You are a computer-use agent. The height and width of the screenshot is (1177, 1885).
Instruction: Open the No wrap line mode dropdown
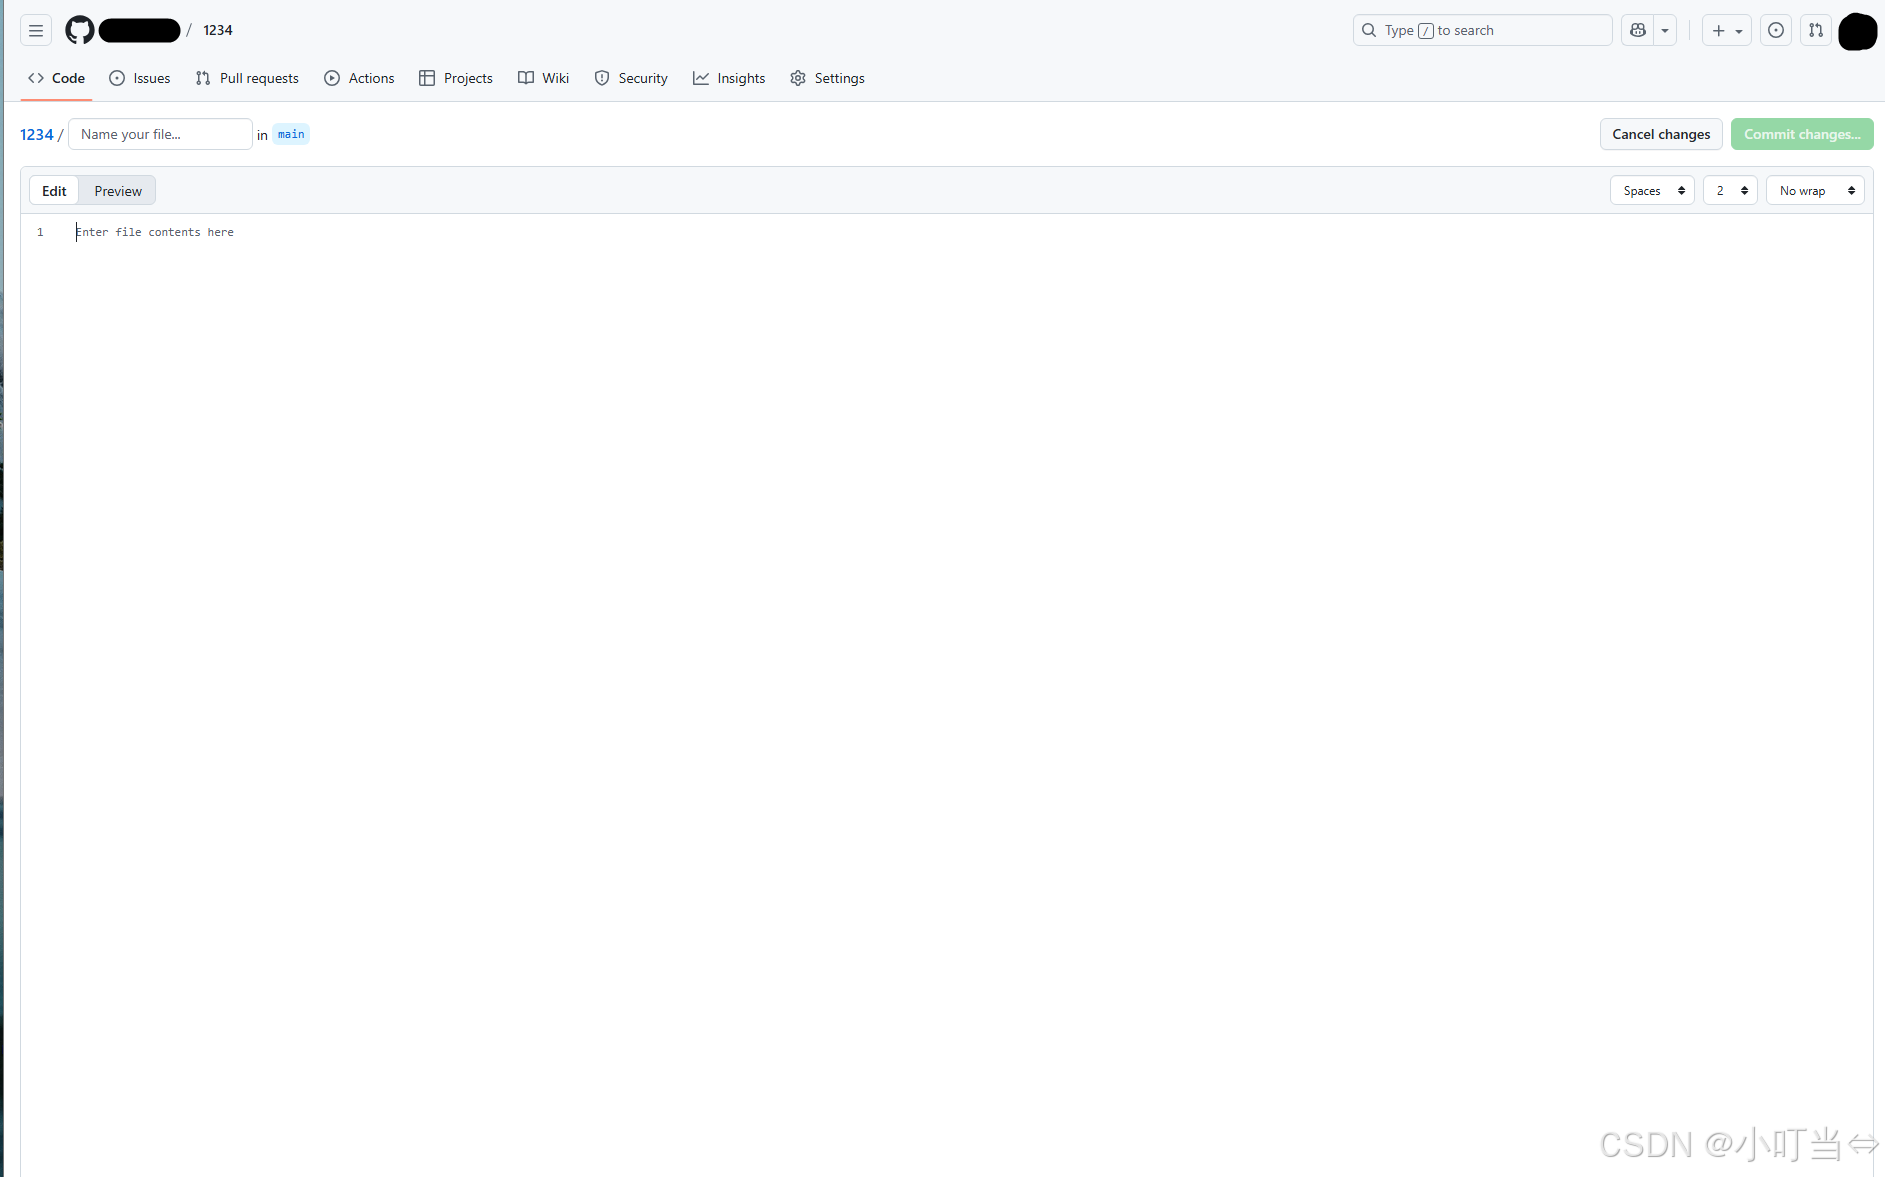(x=1815, y=190)
